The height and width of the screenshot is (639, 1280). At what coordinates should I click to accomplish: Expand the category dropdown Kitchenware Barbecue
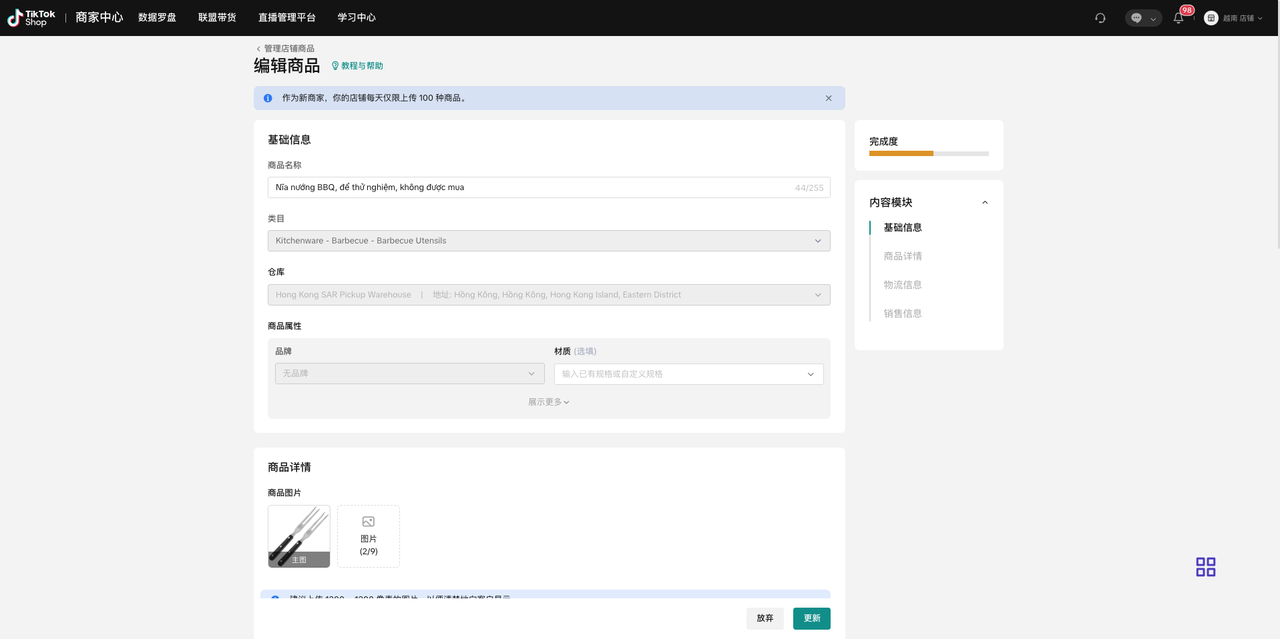(x=548, y=241)
